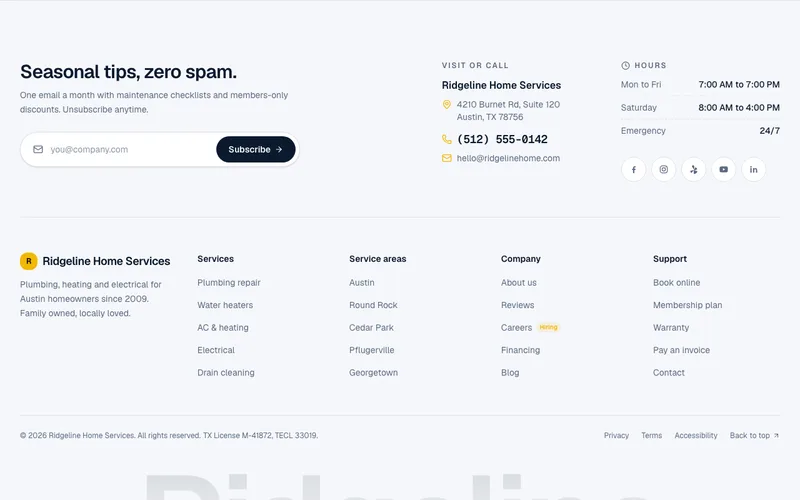Viewport: 800px width, 500px height.
Task: Click the Company column heading
Action: point(520,259)
